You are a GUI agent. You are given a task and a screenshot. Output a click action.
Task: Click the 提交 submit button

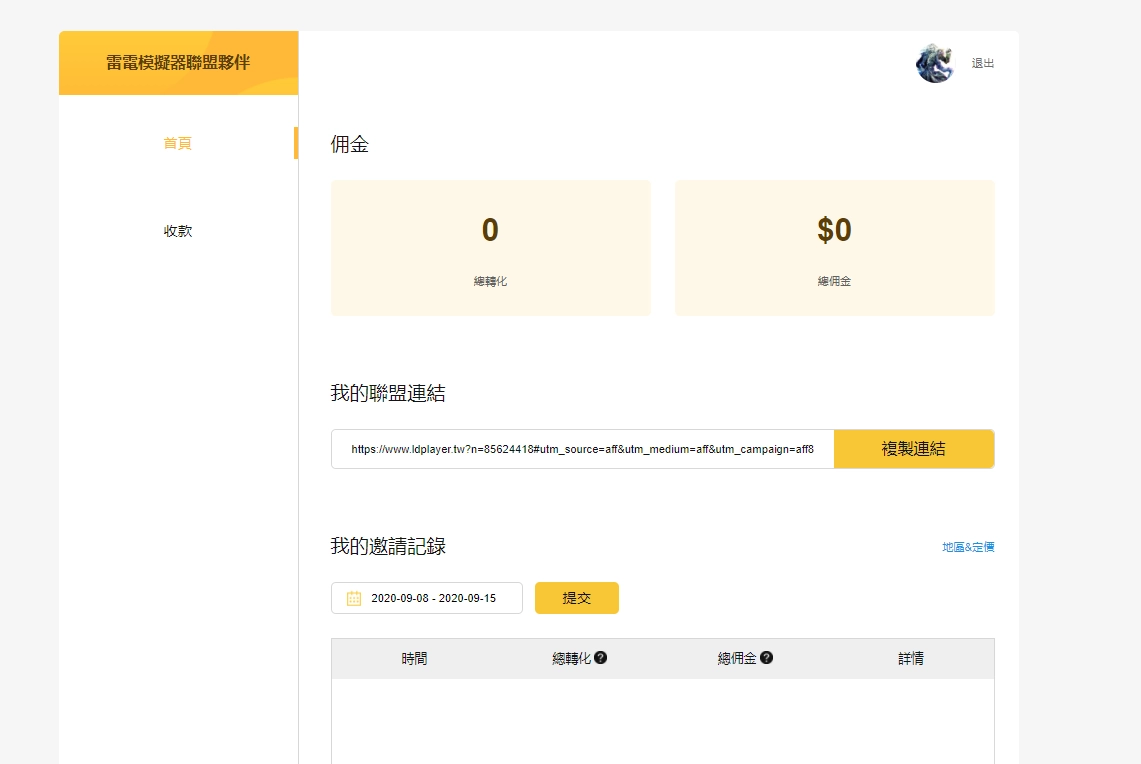tap(576, 597)
